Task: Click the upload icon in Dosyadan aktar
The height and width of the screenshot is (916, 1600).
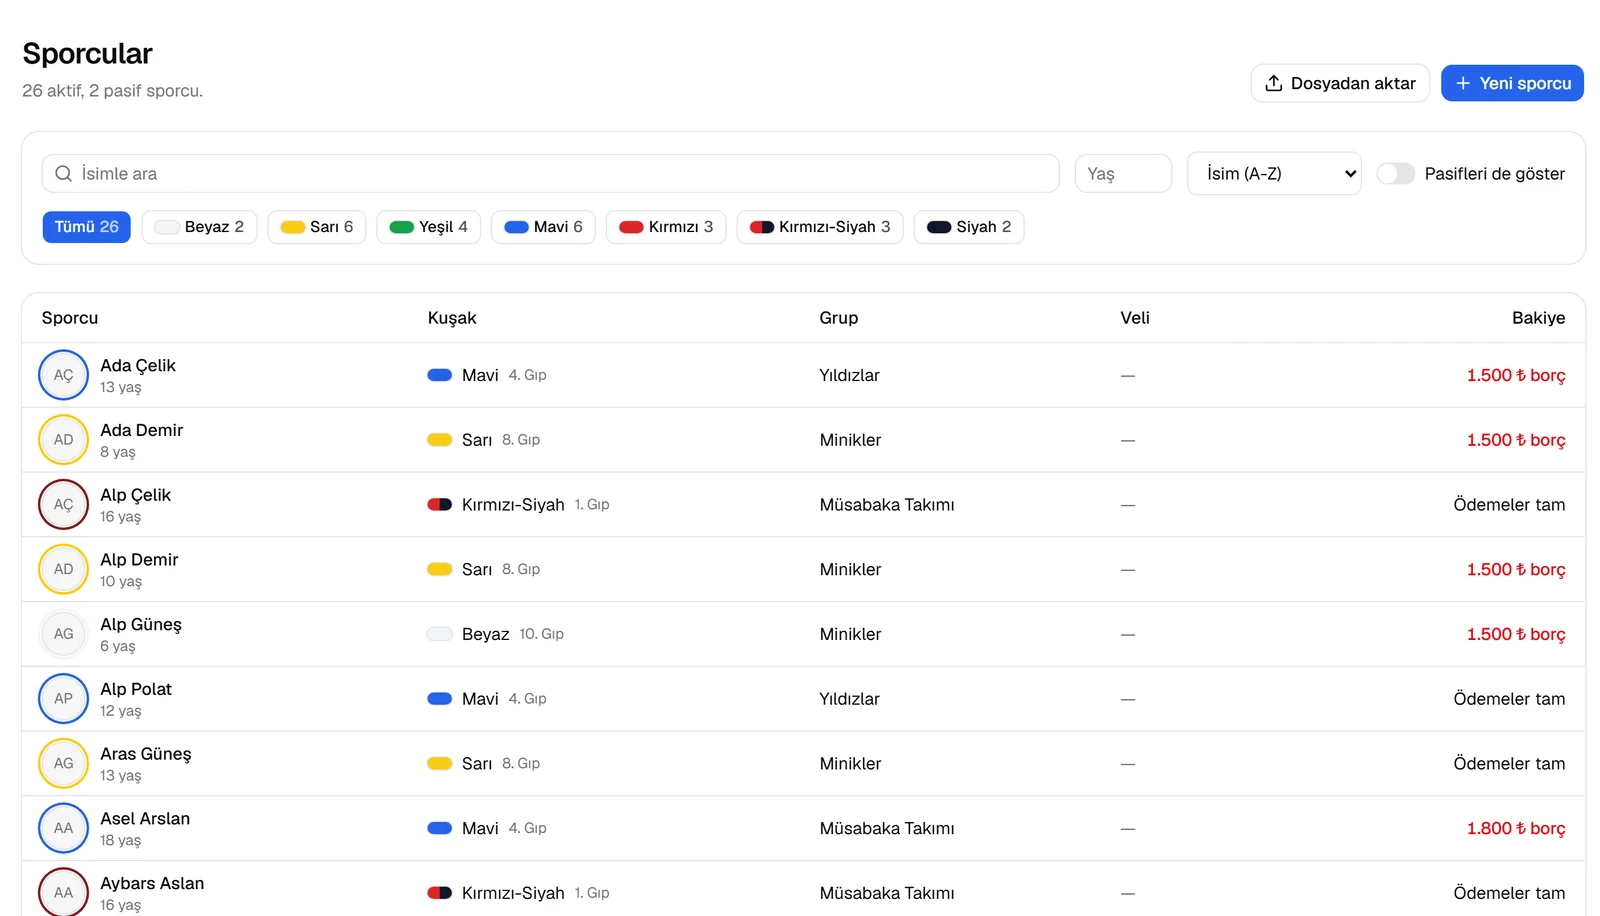Action: [1273, 83]
